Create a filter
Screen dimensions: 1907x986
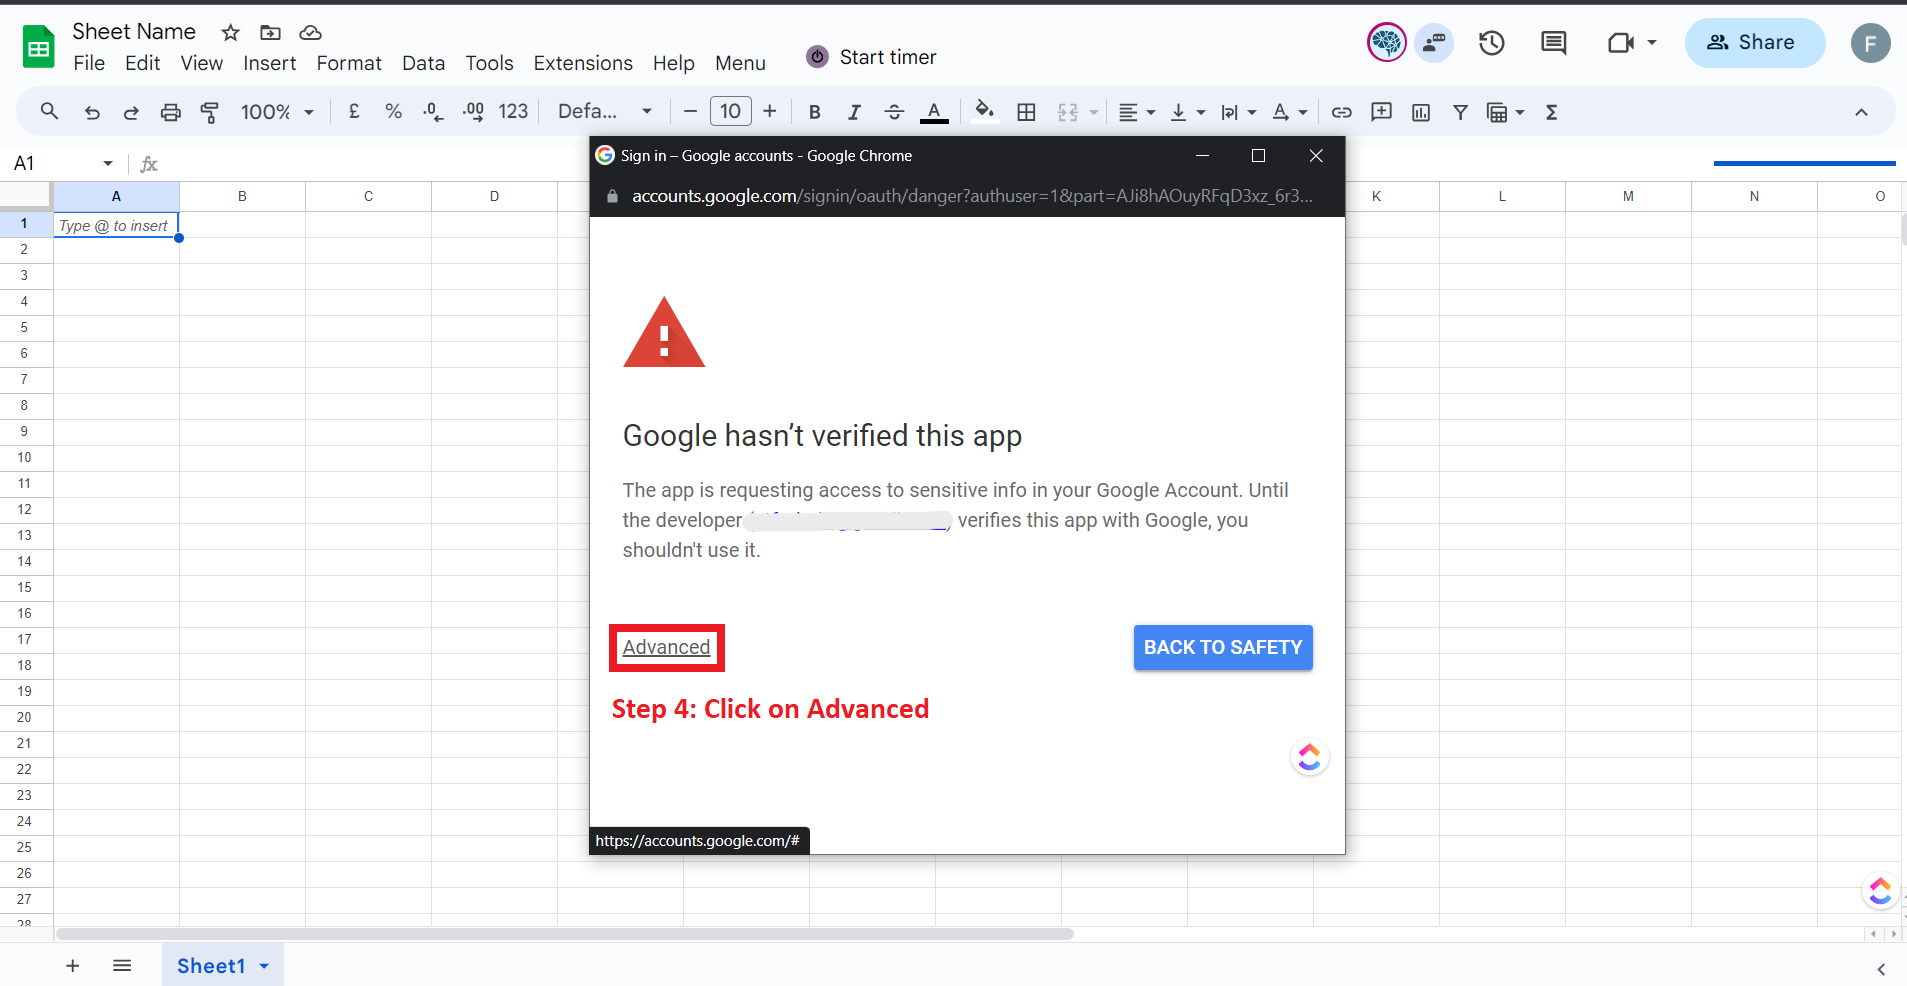point(1460,112)
